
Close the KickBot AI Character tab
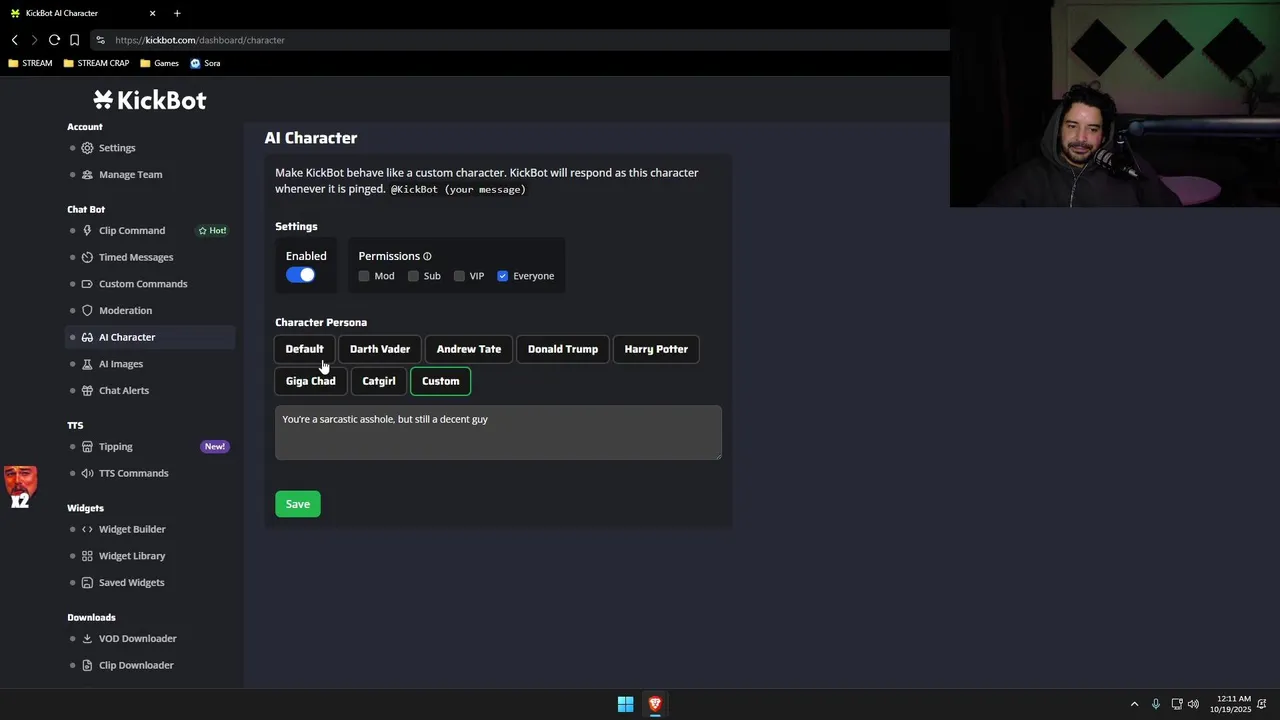click(x=152, y=13)
